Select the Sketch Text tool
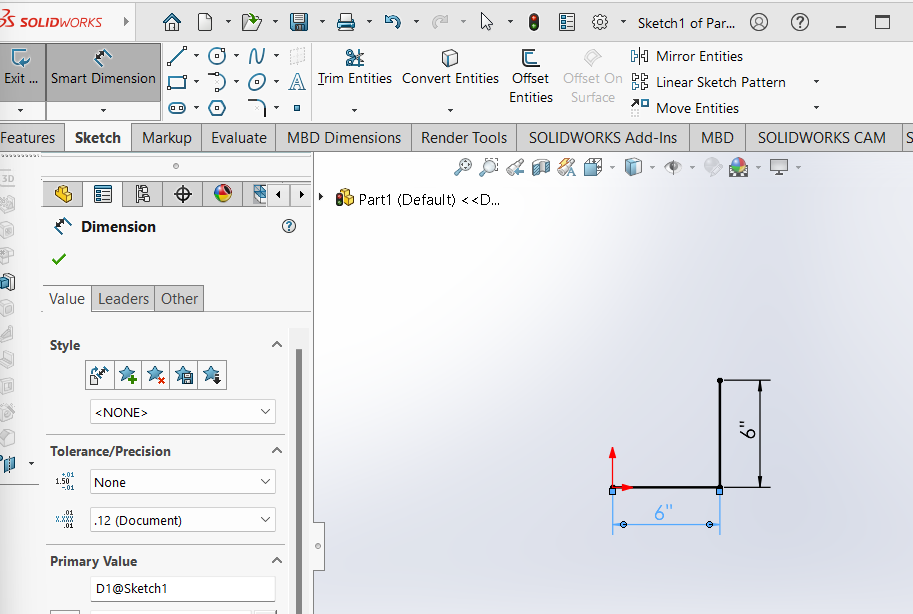This screenshot has width=913, height=614. [x=297, y=82]
